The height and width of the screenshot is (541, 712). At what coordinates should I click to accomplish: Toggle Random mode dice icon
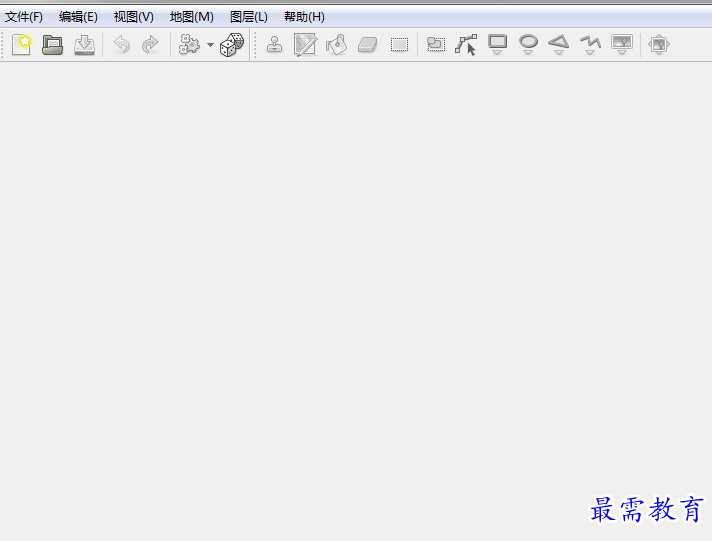point(232,45)
